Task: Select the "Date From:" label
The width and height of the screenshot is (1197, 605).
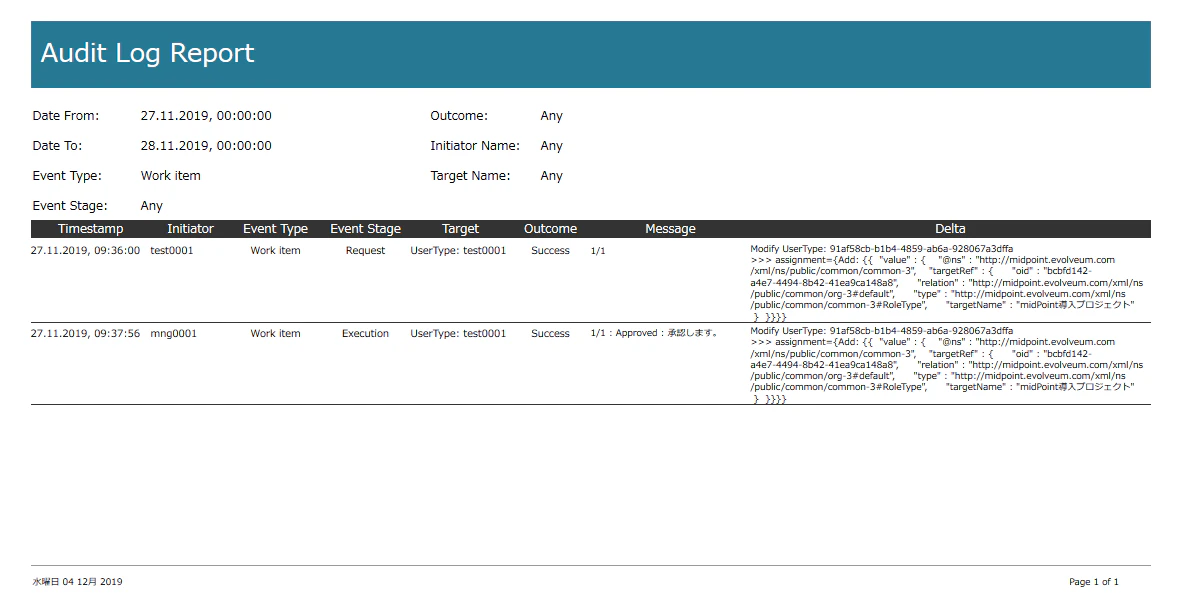Action: (66, 116)
